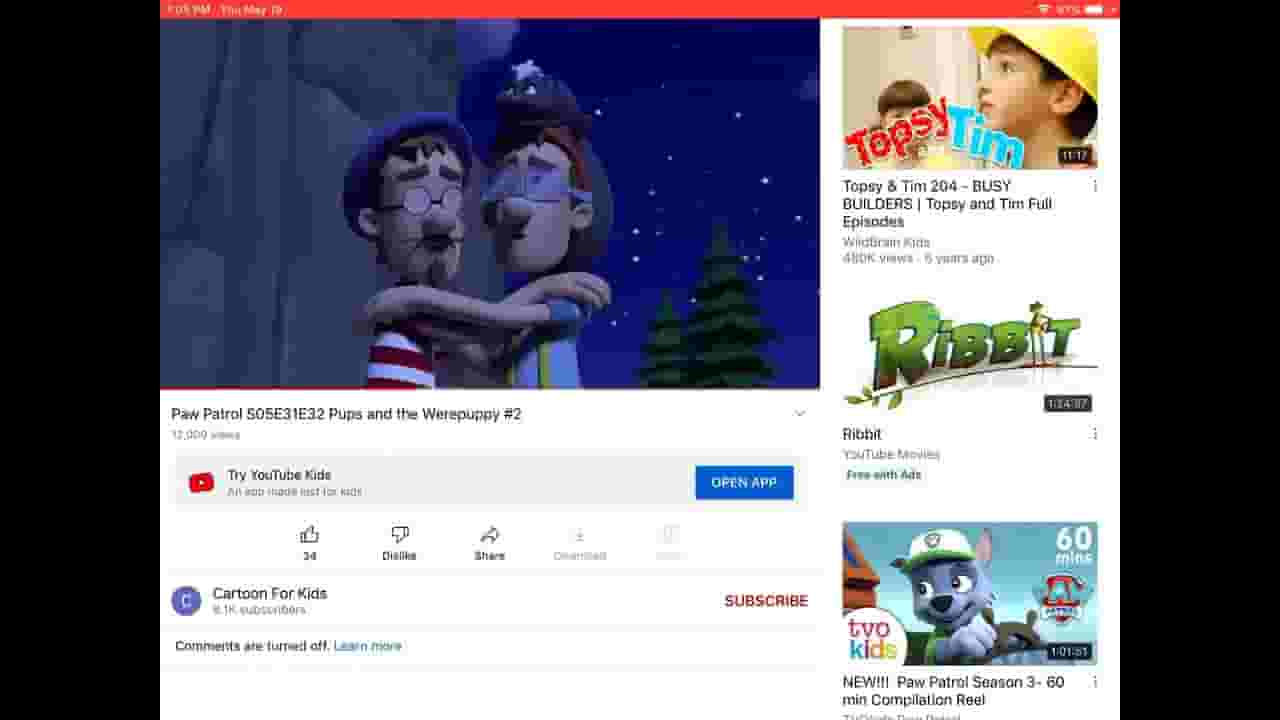This screenshot has width=1280, height=720.
Task: Click 'Paw Patrol S05E31E32' video title text
Action: [x=346, y=414]
